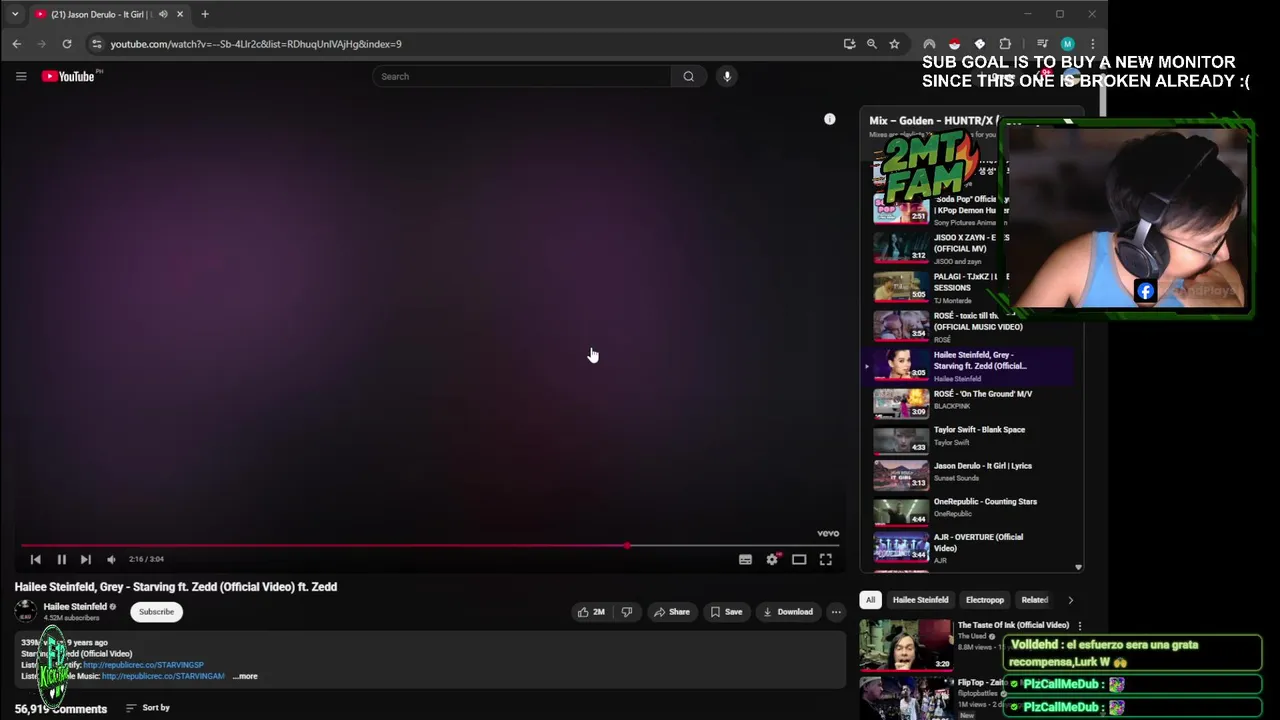Click the address bar URL
1280x720 pixels.
click(256, 44)
